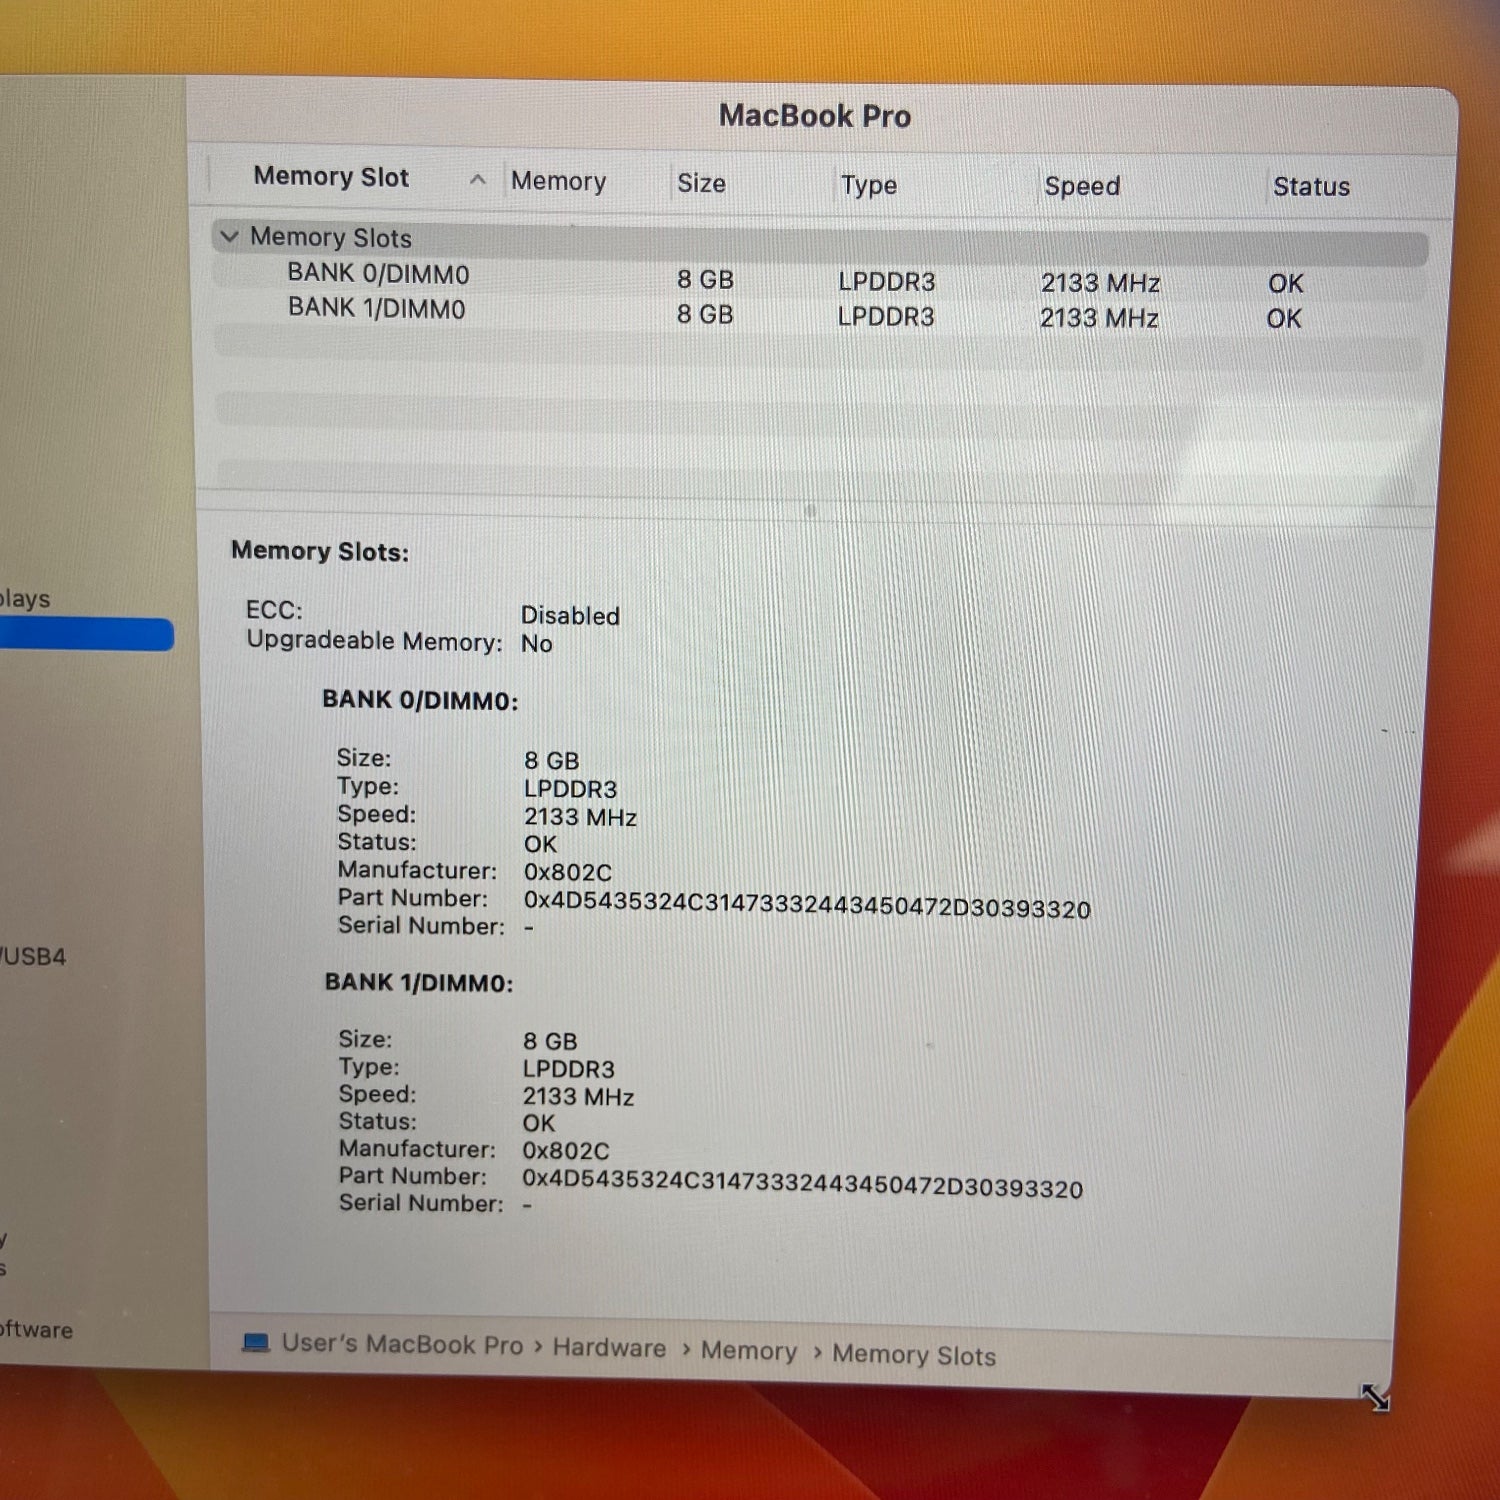Click the sort arrow in Memory Slot header
The width and height of the screenshot is (1500, 1500).
(x=478, y=180)
